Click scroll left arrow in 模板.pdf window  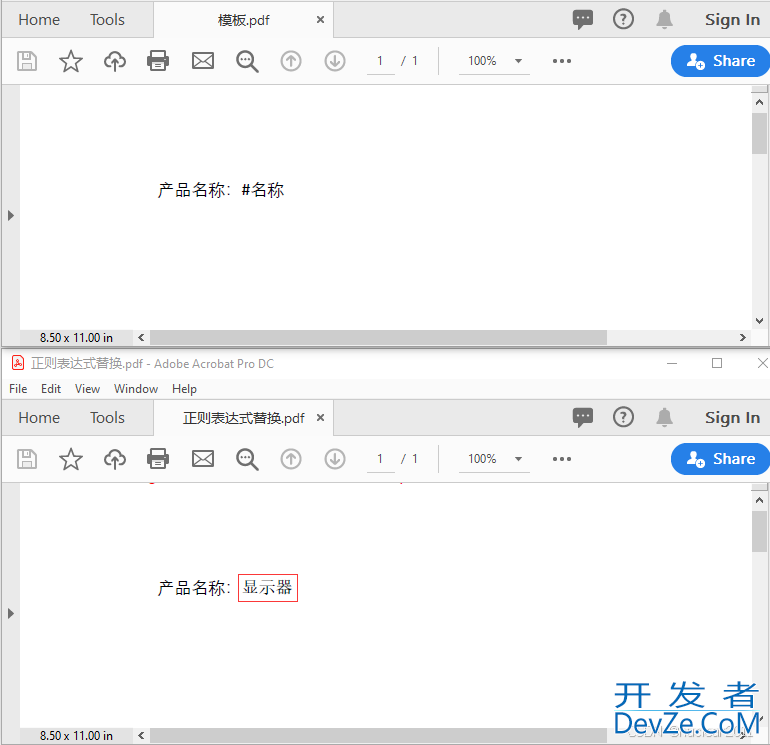pyautogui.click(x=141, y=337)
